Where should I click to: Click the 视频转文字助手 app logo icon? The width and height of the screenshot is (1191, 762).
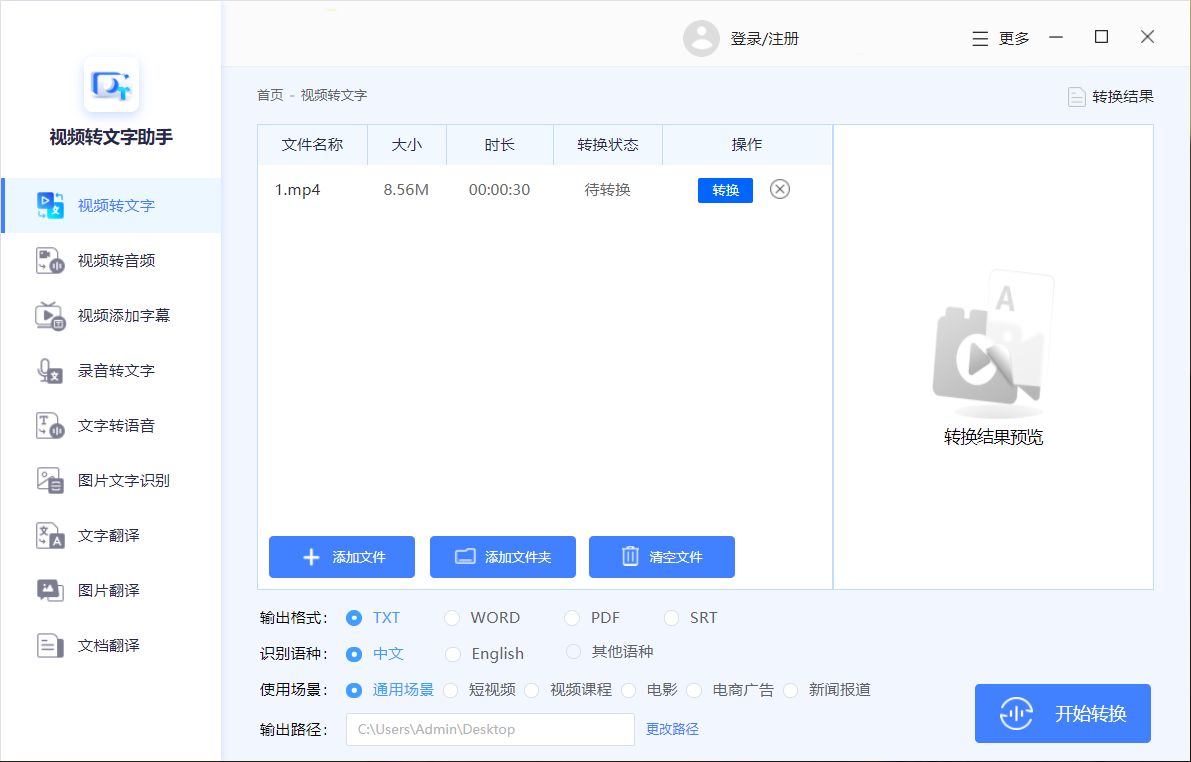(x=111, y=84)
